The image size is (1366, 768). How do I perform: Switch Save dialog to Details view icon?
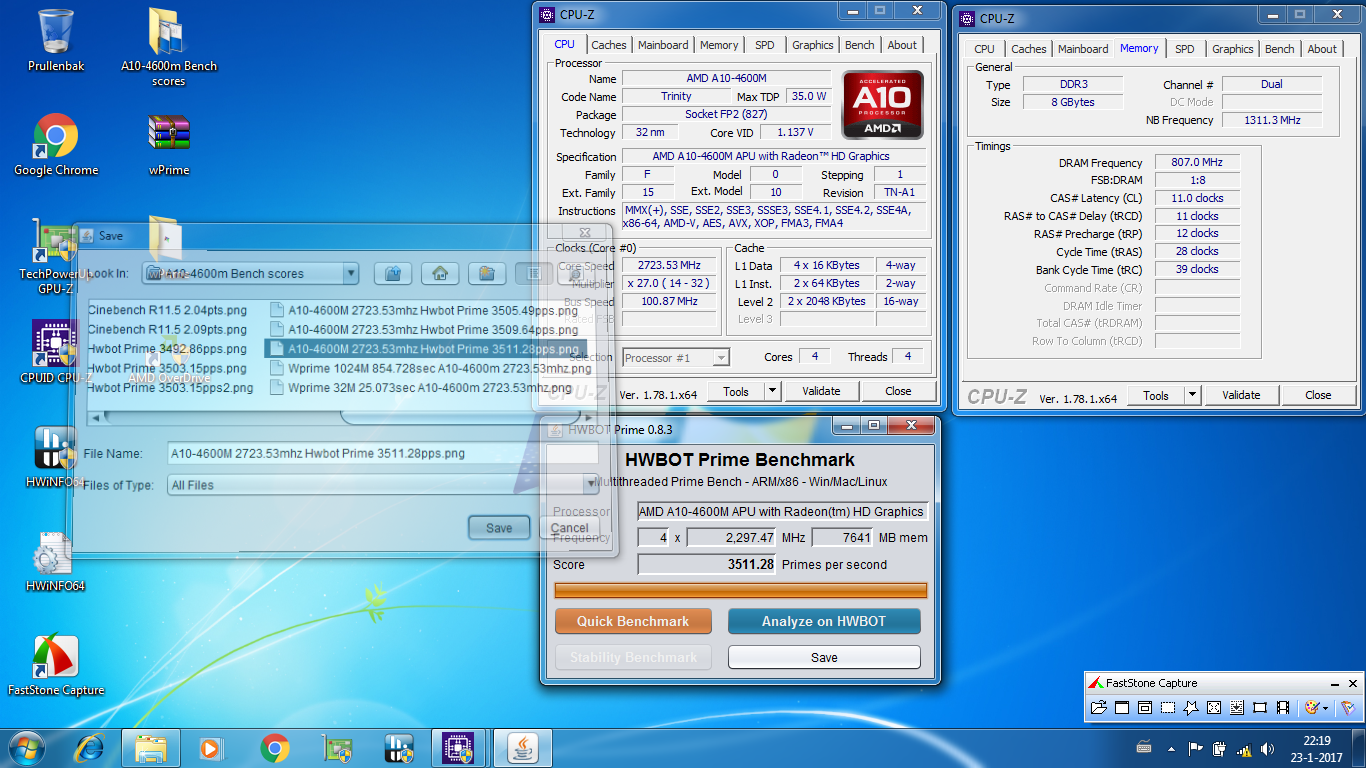tap(574, 273)
